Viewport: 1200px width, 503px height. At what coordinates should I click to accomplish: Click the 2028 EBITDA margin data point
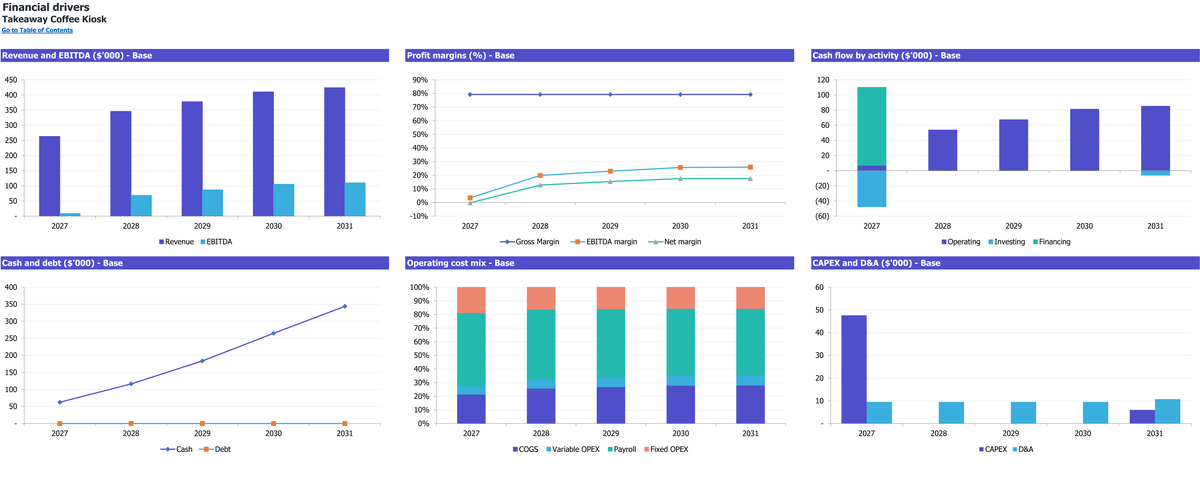pos(540,175)
